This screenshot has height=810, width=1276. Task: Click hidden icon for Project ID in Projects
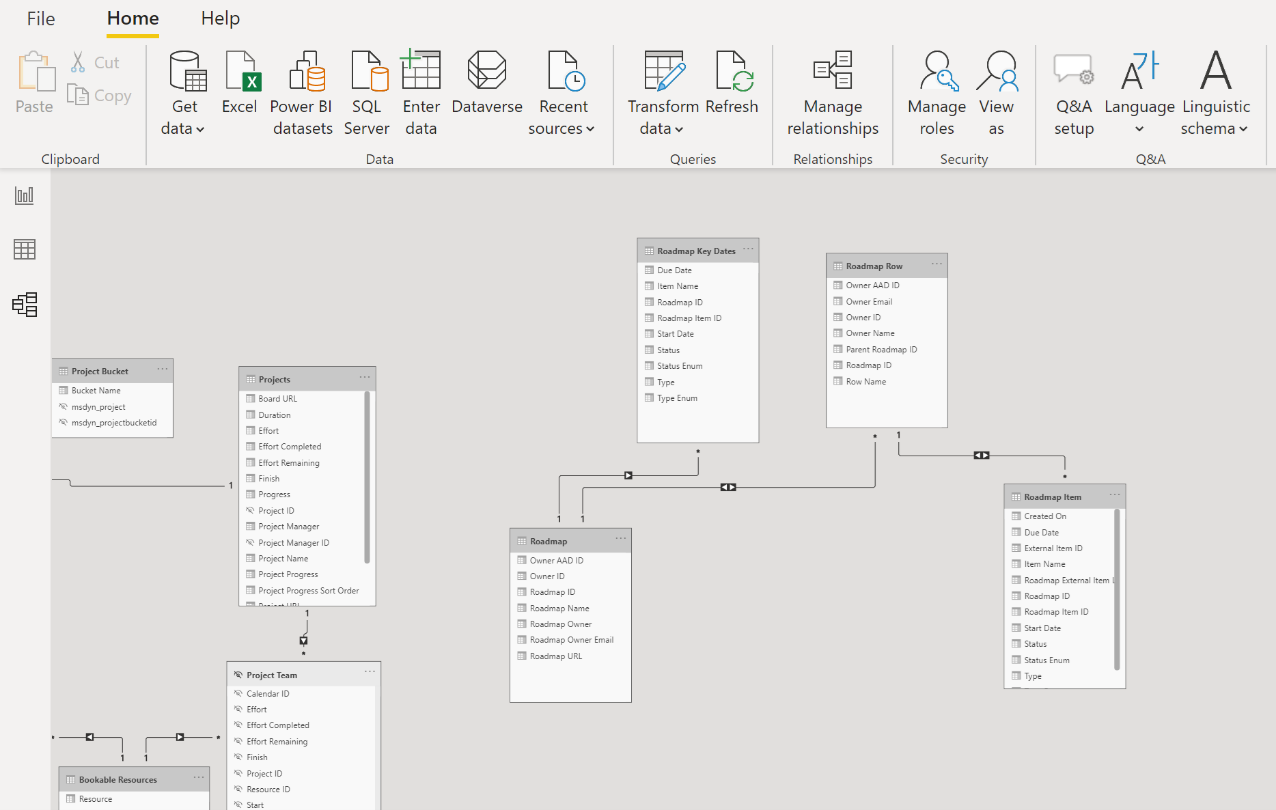tap(251, 511)
